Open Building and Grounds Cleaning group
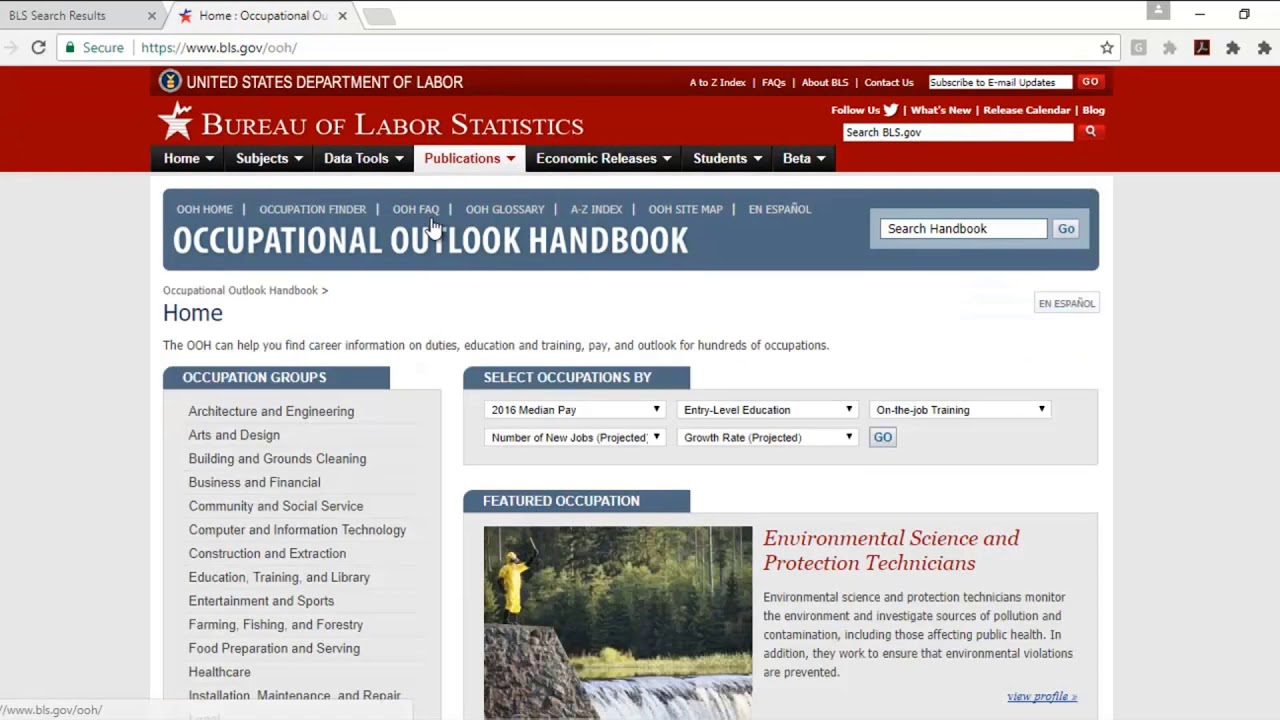Screen dimensions: 1280x720 277,459
